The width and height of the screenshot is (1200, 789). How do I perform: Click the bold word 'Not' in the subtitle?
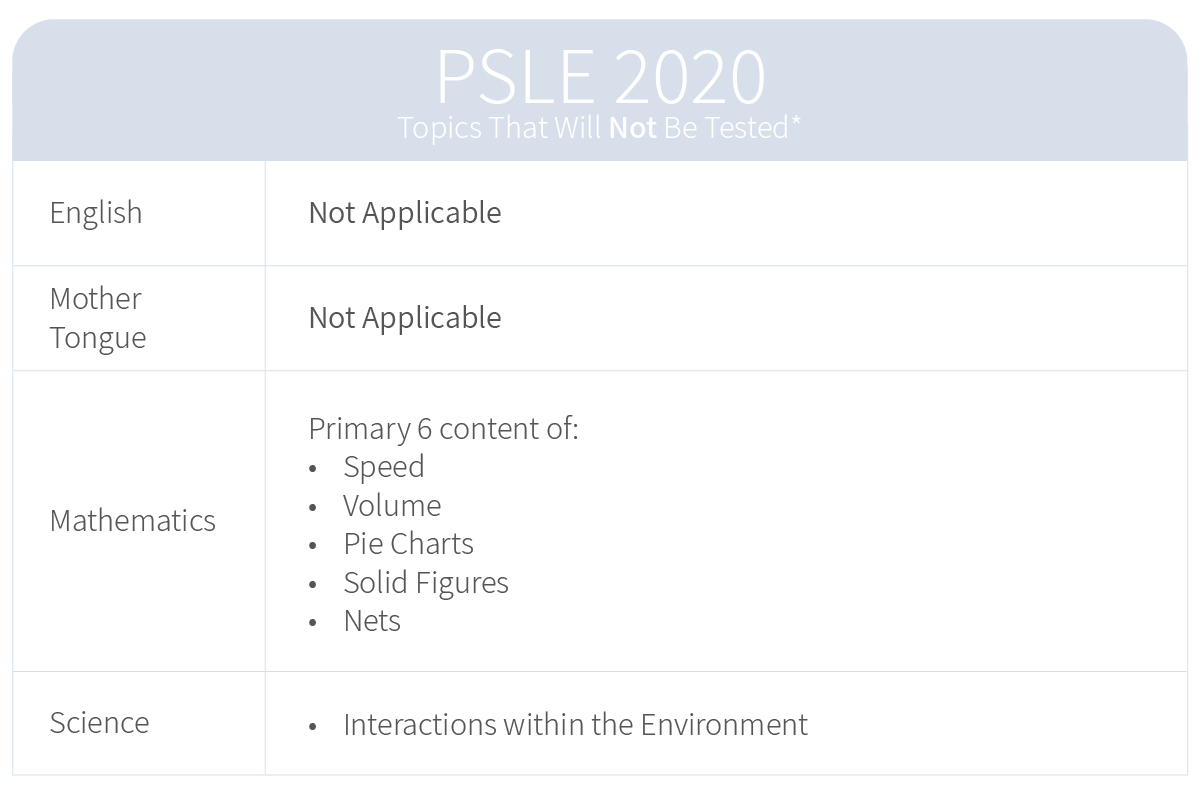632,128
